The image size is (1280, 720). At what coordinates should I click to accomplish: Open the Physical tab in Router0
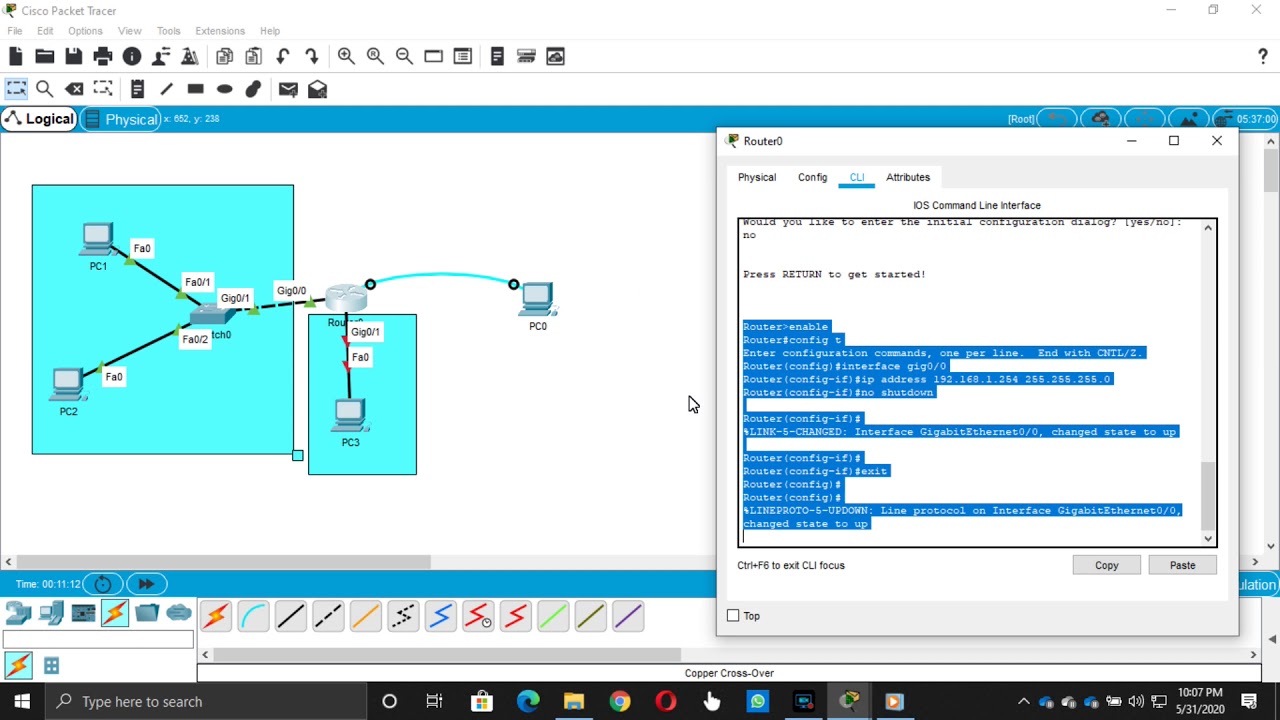point(757,177)
